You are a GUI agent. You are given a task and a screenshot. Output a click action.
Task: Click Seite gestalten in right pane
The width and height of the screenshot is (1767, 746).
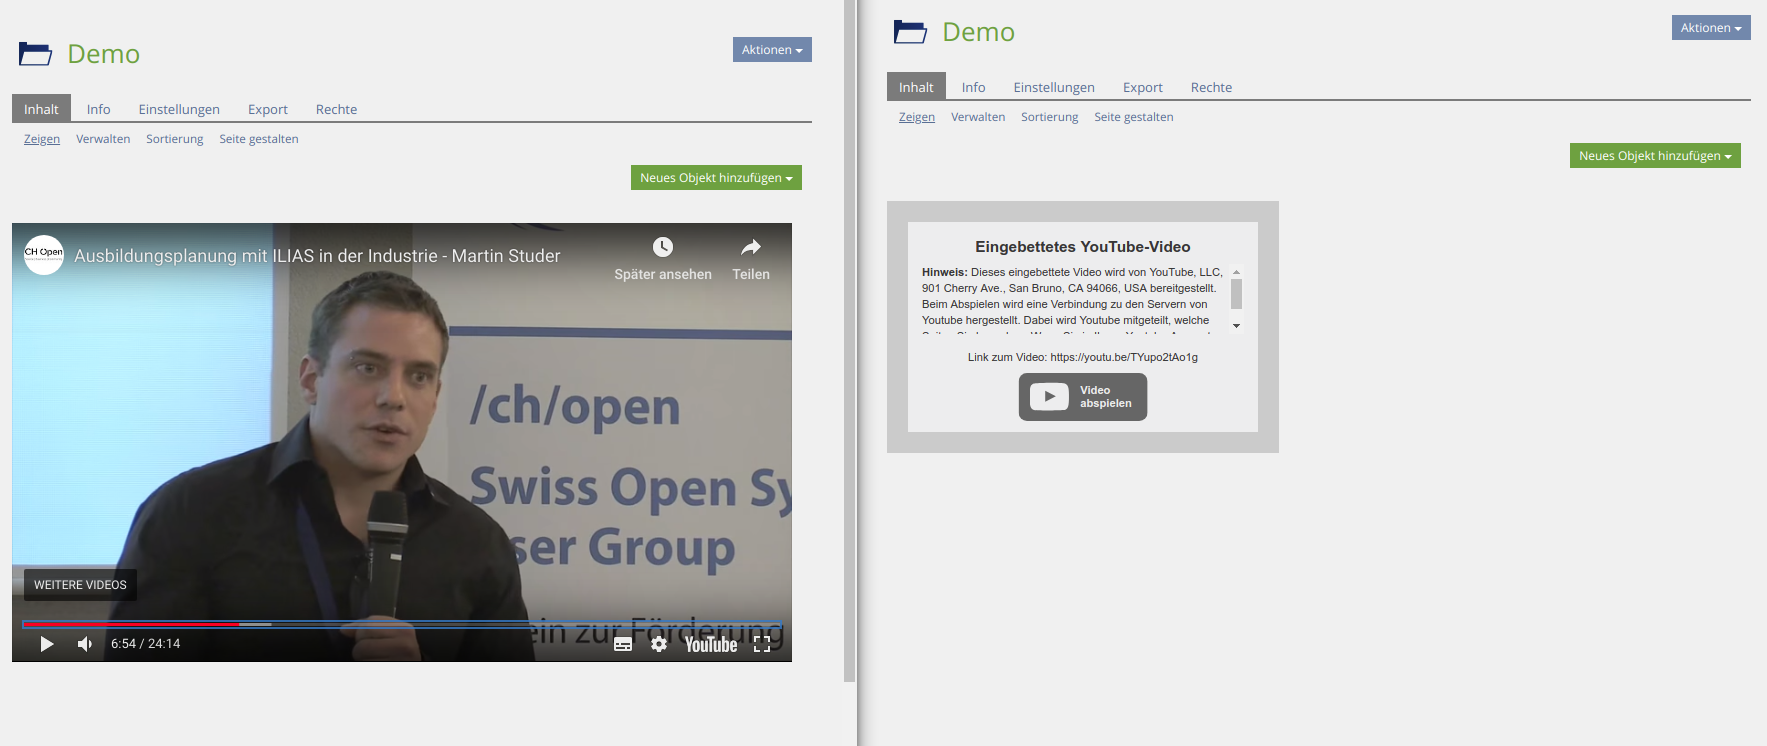(x=1134, y=117)
